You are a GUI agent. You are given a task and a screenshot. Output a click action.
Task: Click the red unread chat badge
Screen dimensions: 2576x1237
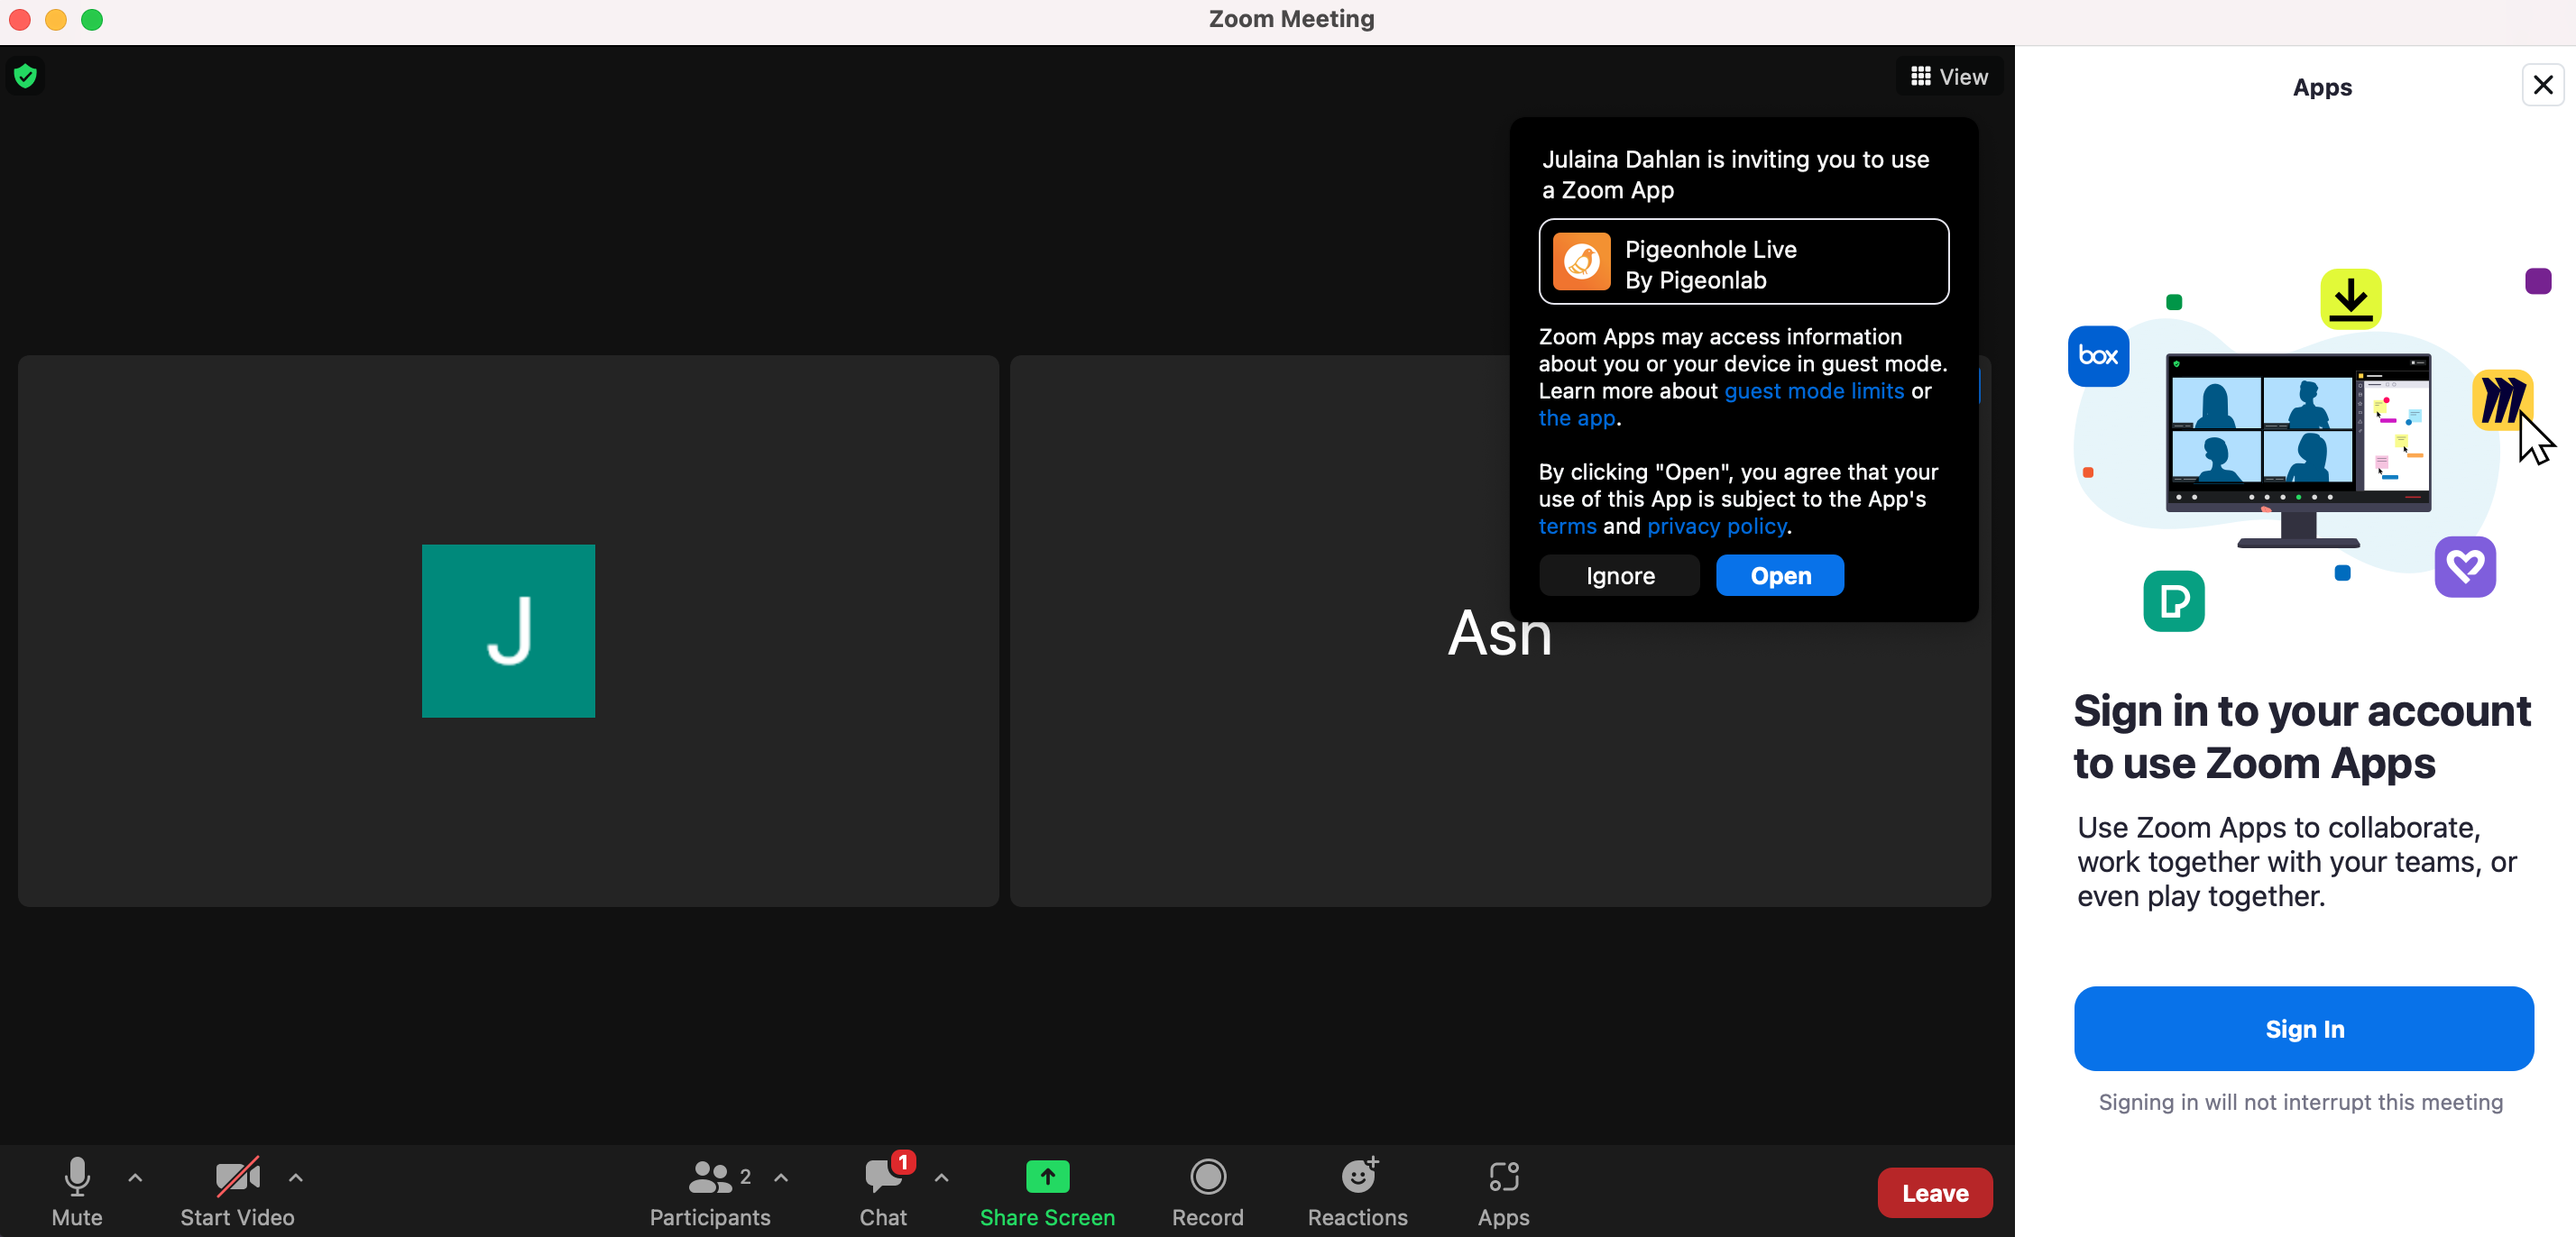tap(903, 1162)
